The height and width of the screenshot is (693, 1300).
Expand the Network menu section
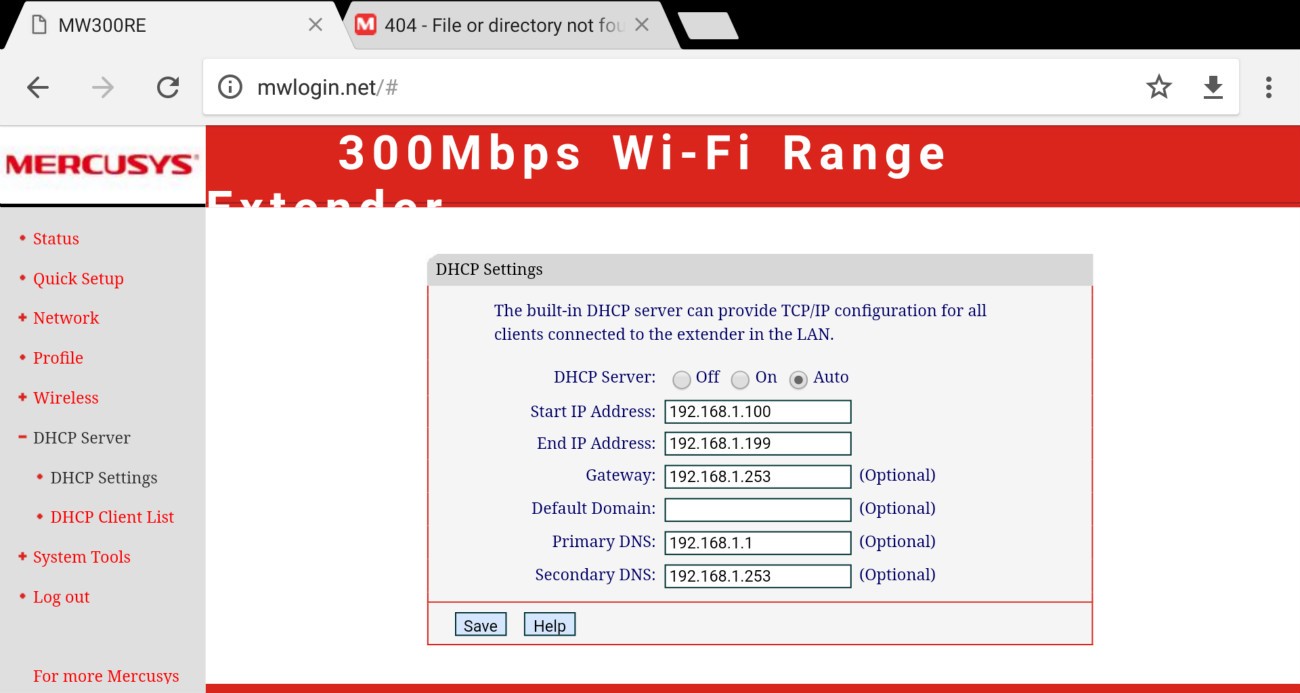coord(65,318)
